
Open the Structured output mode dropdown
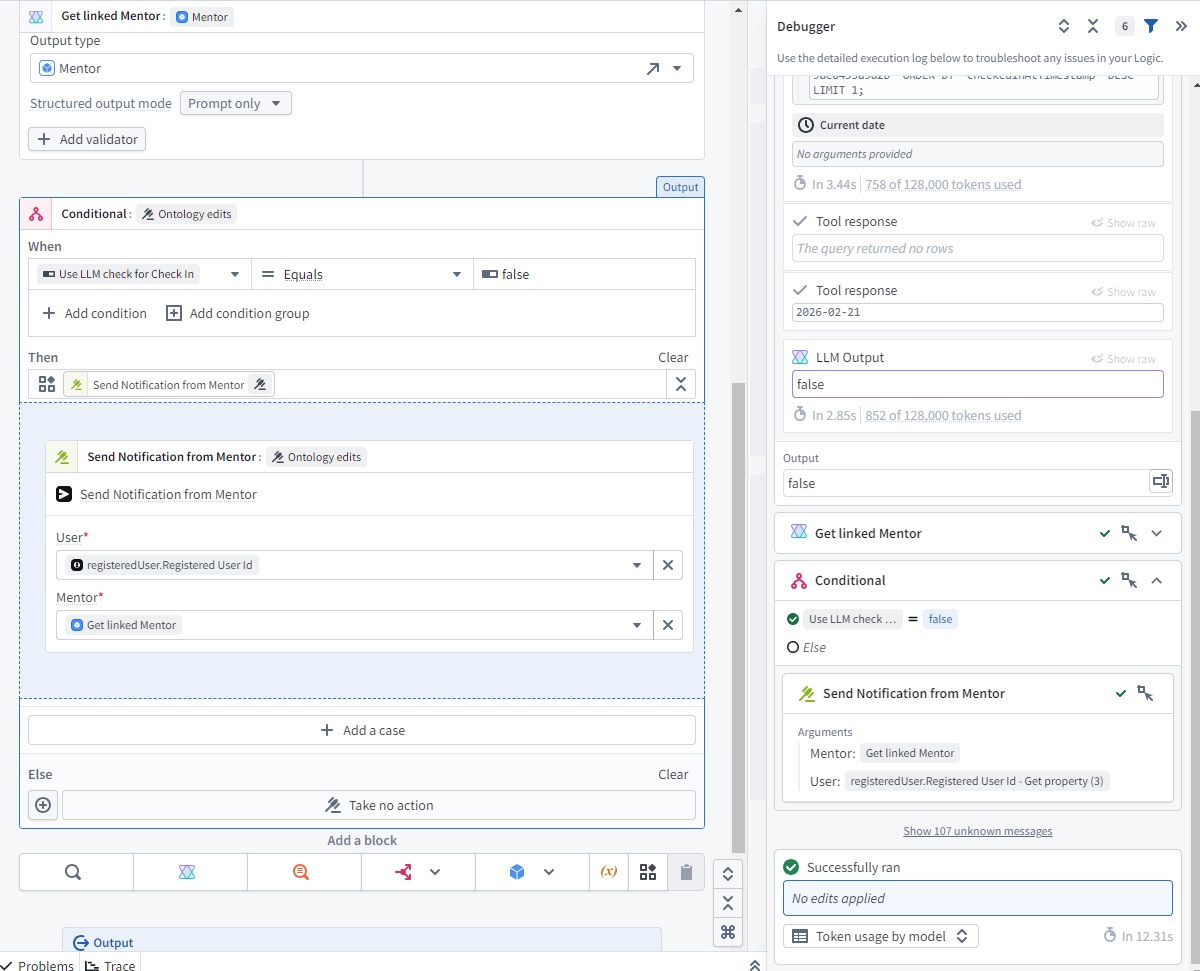236,103
